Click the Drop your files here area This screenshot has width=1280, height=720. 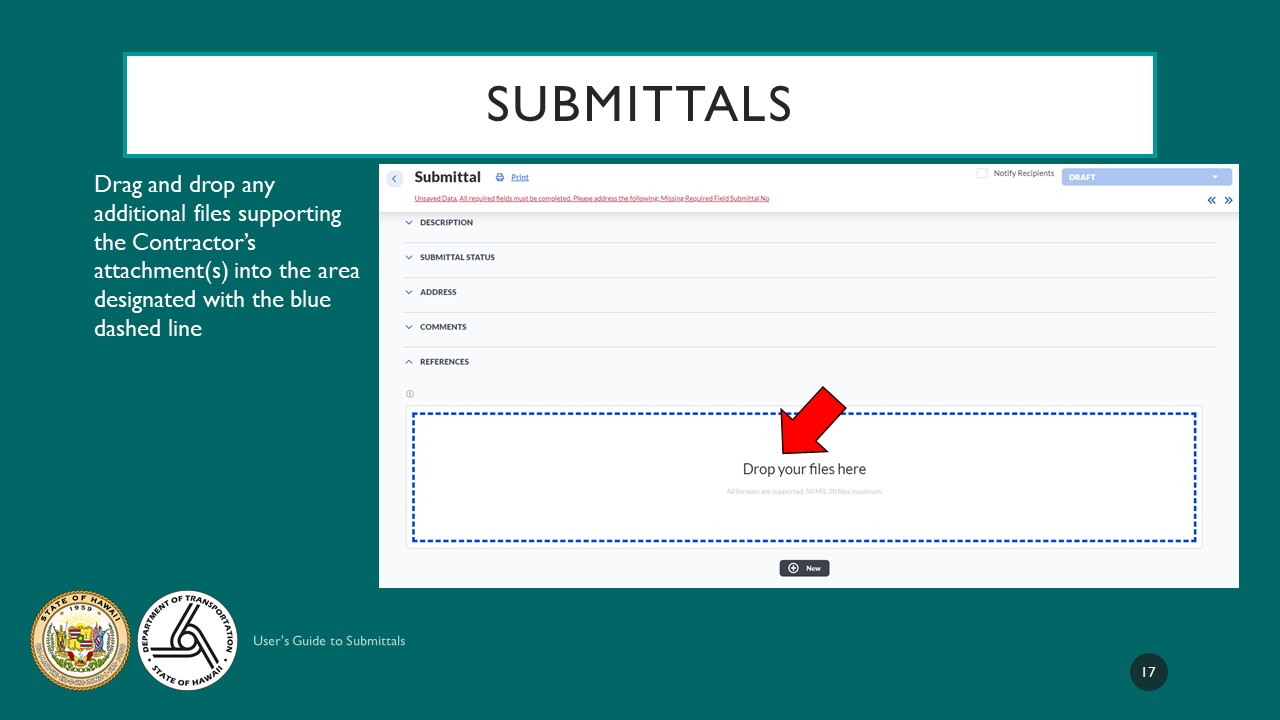[804, 477]
